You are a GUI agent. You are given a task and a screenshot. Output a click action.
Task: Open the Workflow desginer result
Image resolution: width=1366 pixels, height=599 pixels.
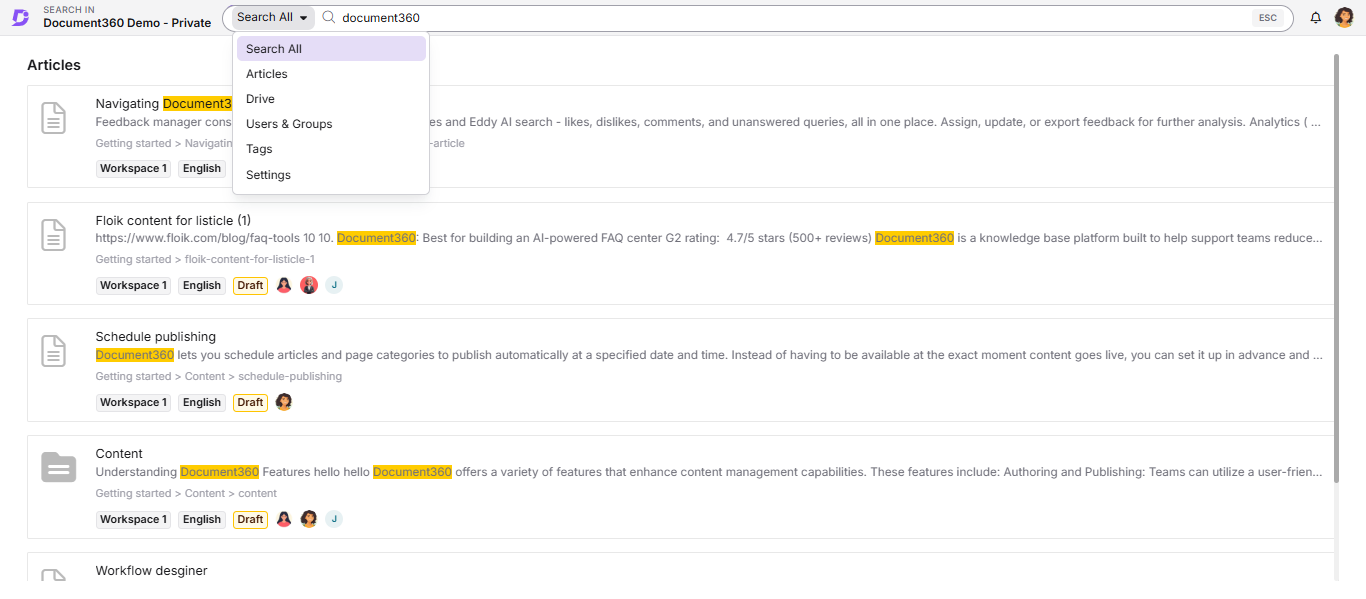(x=152, y=571)
